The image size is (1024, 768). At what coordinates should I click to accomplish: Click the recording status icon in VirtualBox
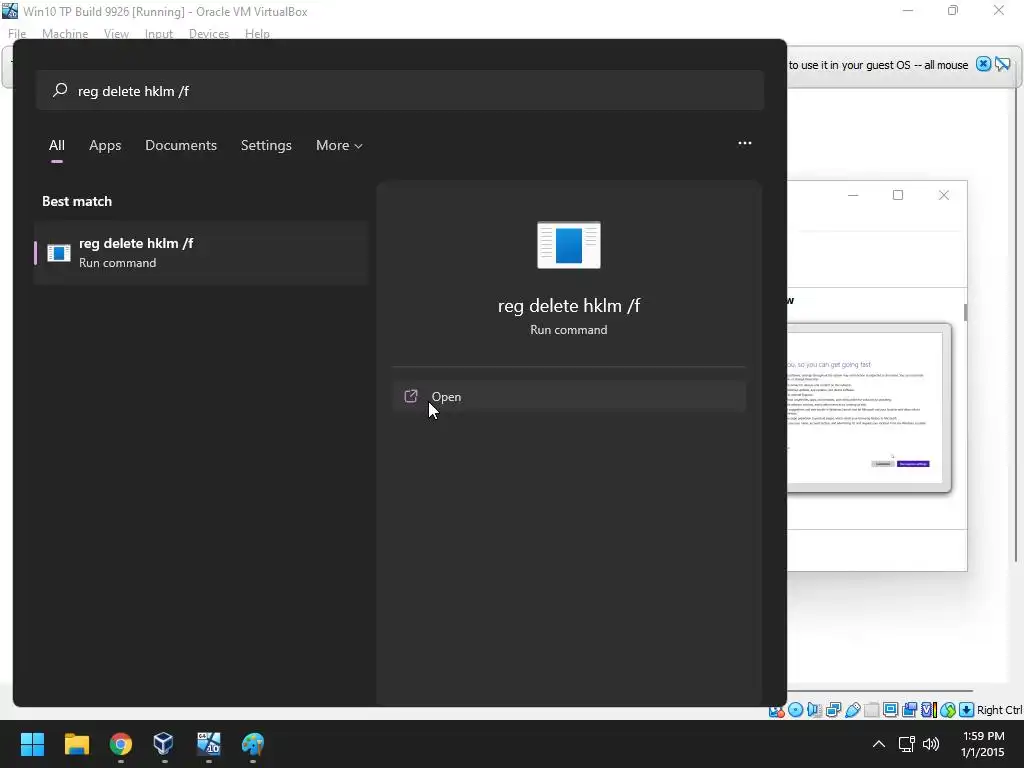(909, 710)
